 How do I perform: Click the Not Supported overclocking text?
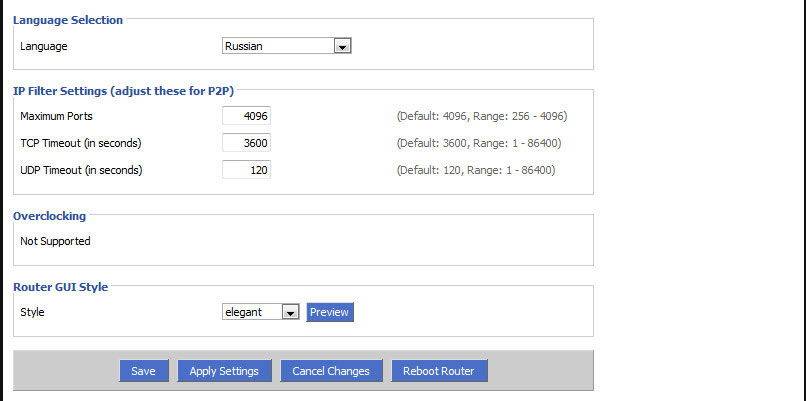(55, 241)
